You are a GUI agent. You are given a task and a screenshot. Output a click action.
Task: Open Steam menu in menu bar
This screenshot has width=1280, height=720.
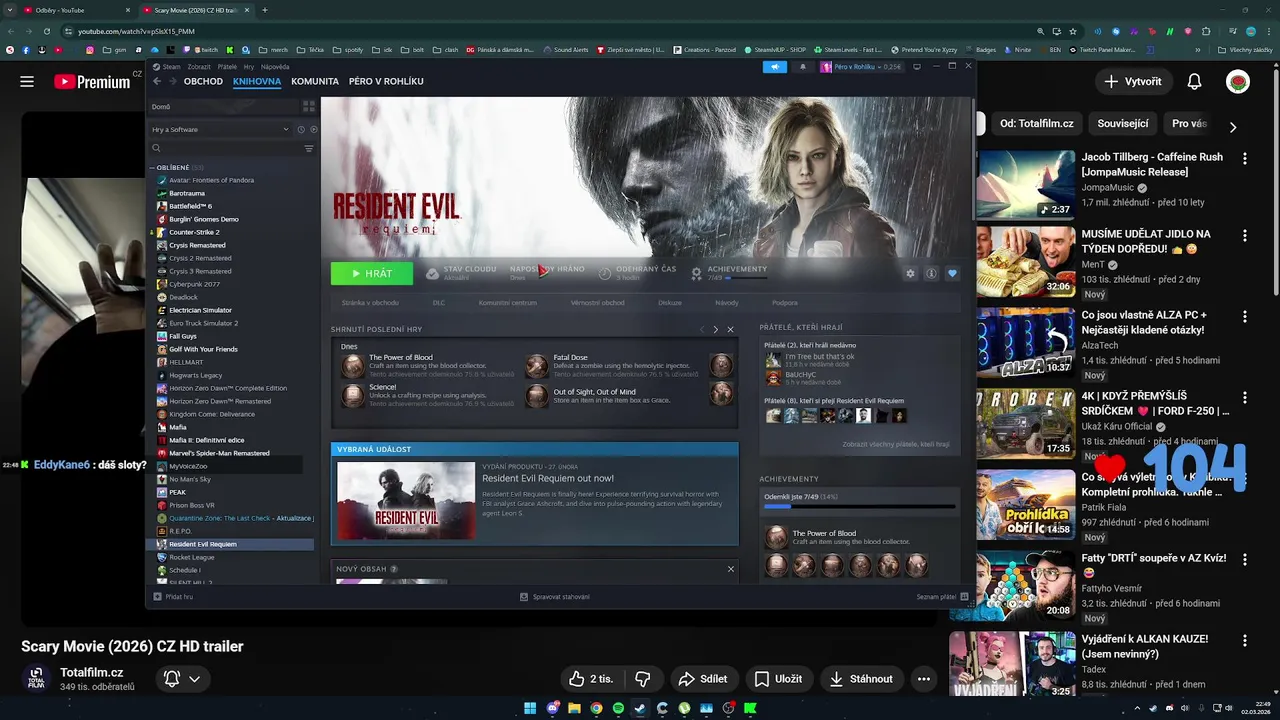[x=171, y=67]
